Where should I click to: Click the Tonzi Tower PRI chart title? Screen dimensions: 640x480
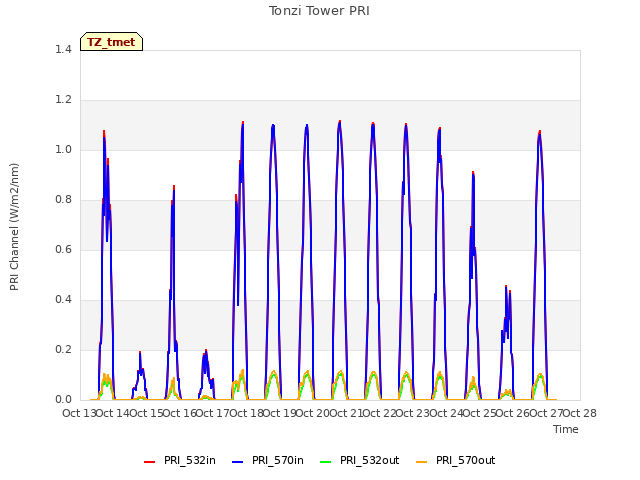coord(319,11)
